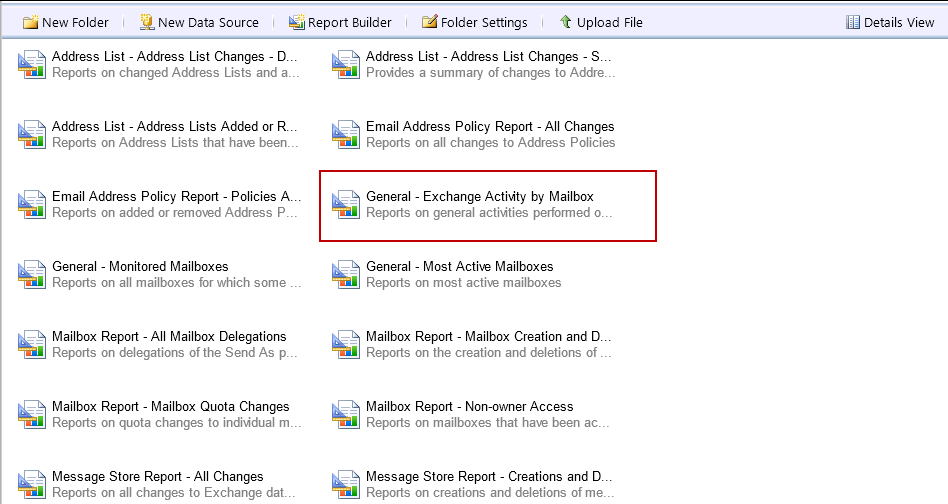Click report icon for Mailbox Creation and D...
Viewport: 948px width, 504px height.
pos(346,344)
